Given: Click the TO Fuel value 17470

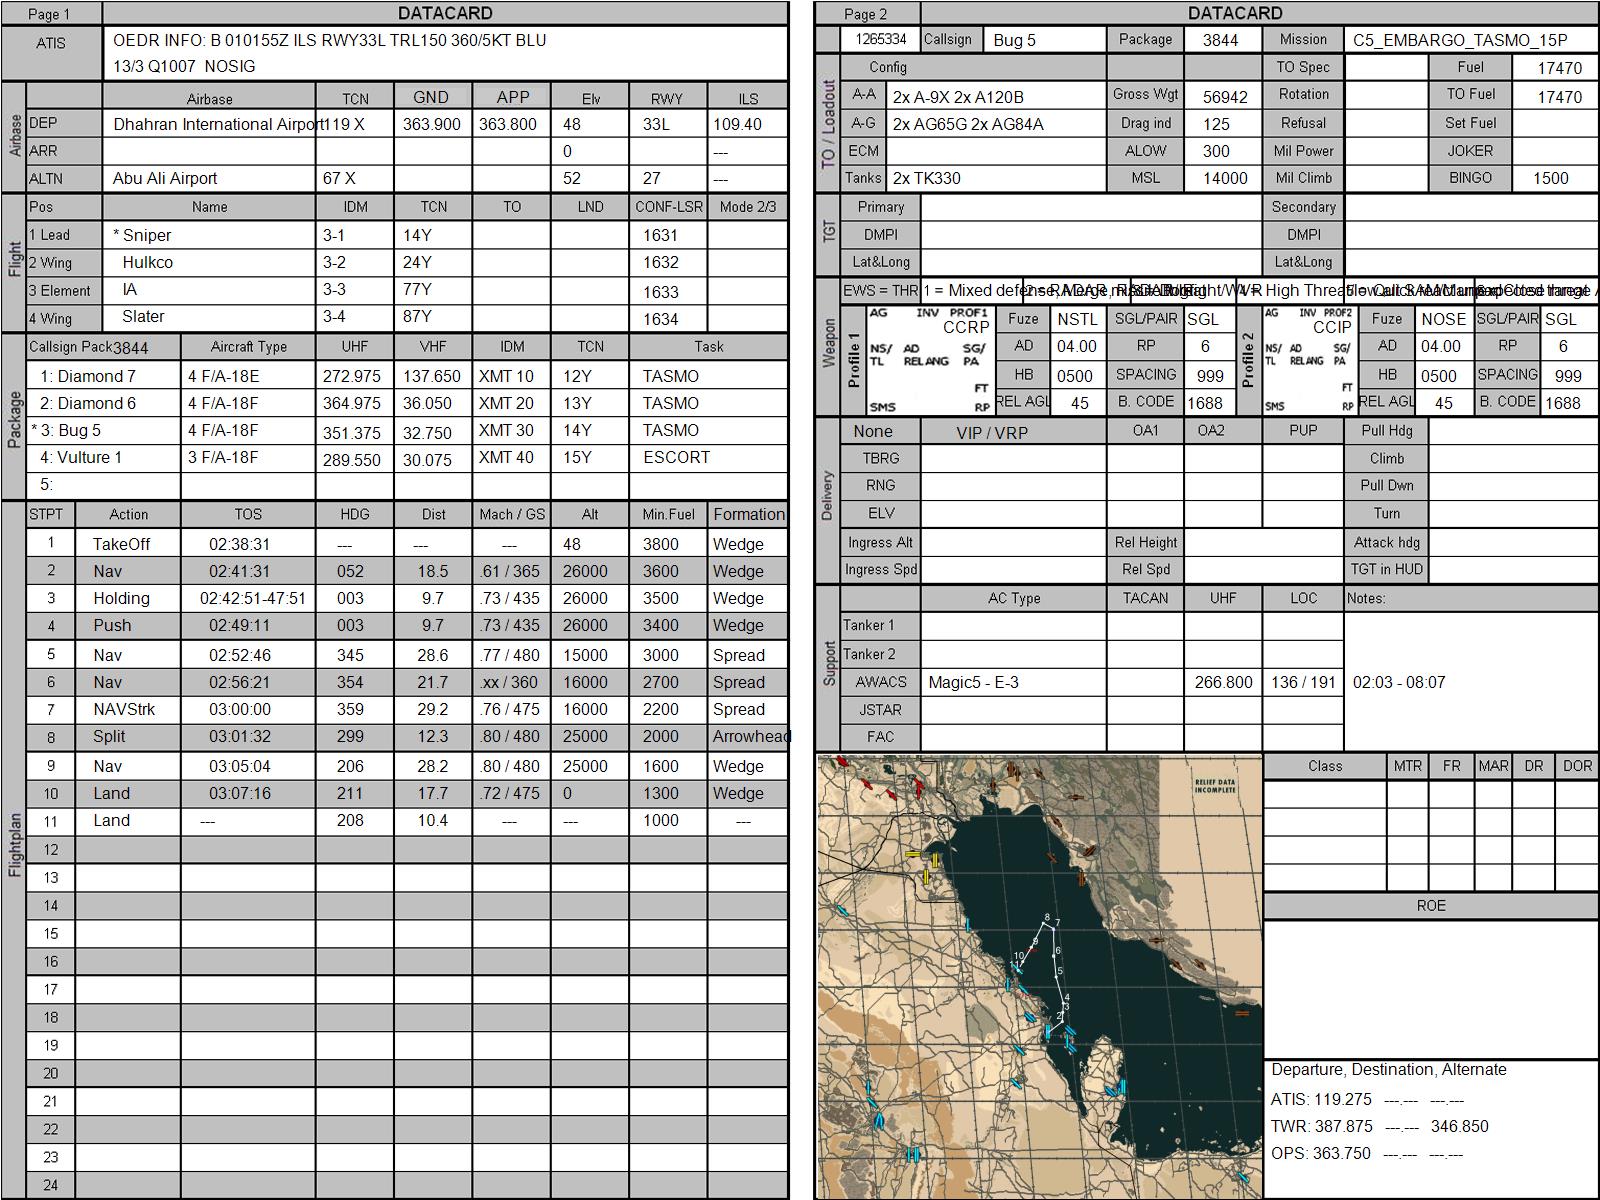Looking at the screenshot, I should 1560,97.
